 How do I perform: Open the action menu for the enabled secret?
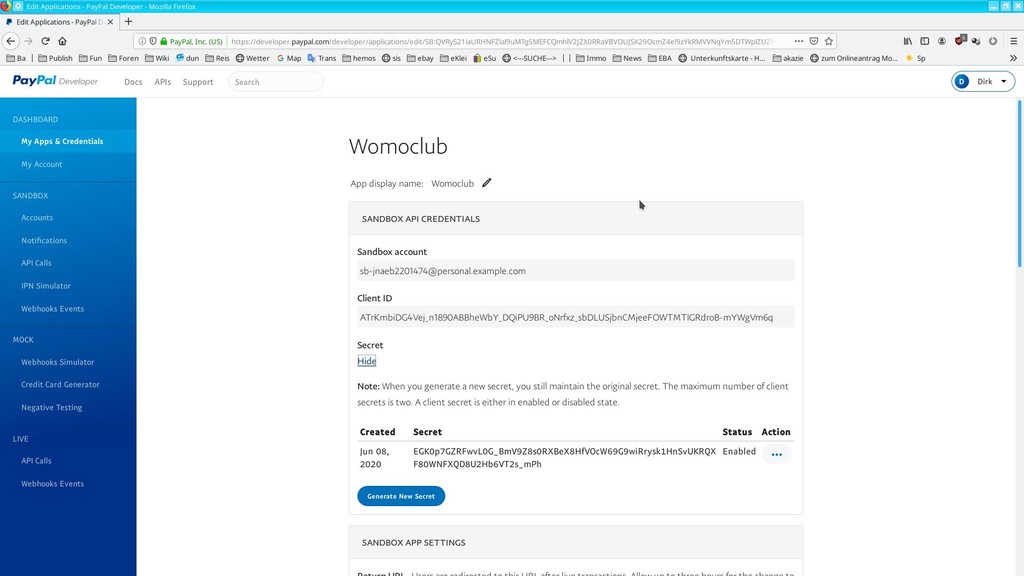pyautogui.click(x=776, y=454)
